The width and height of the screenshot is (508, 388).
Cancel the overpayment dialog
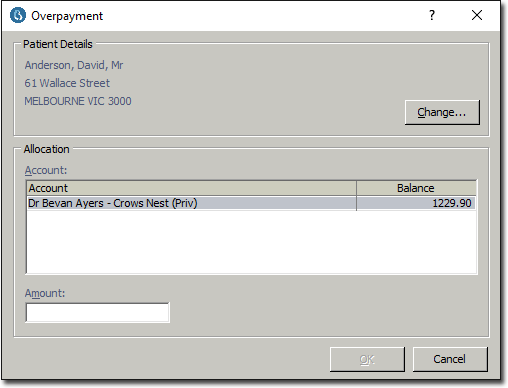point(450,359)
